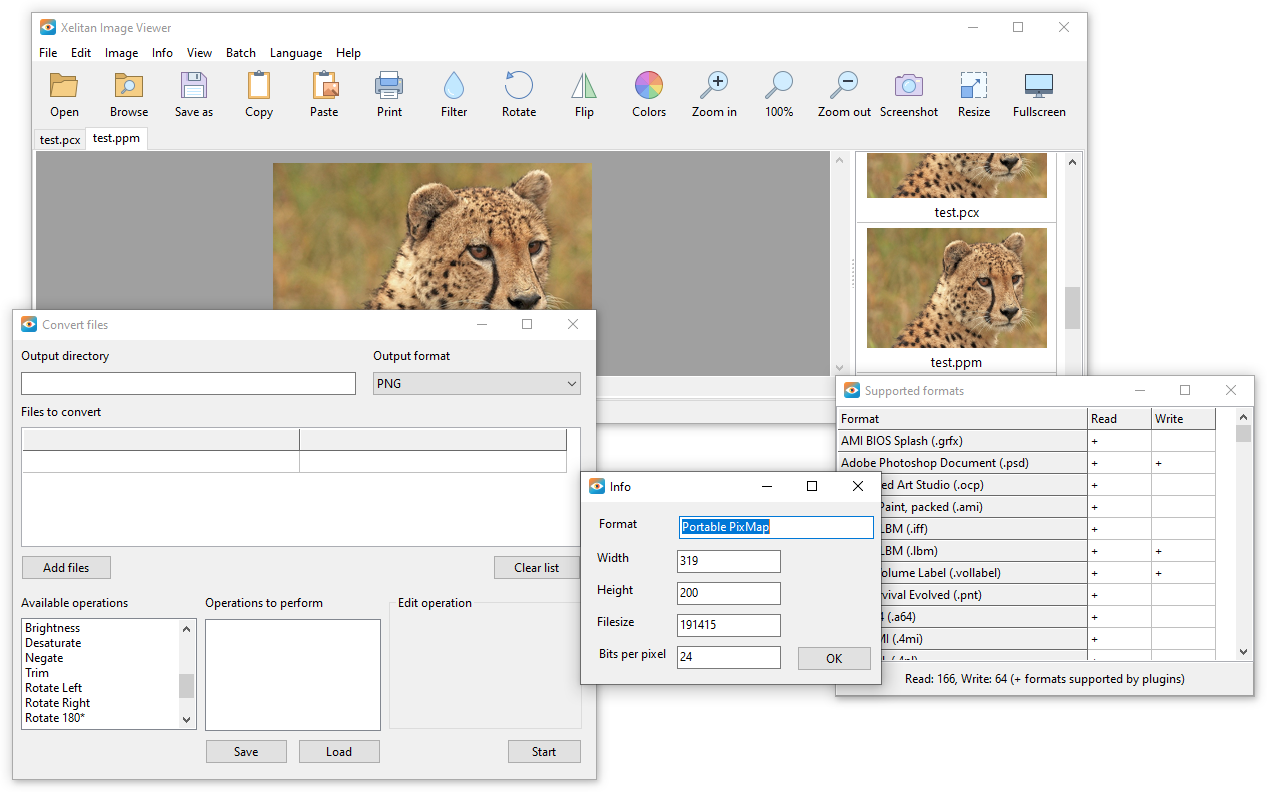Expand the Output format PNG dropdown
This screenshot has width=1267, height=792.
pyautogui.click(x=476, y=384)
